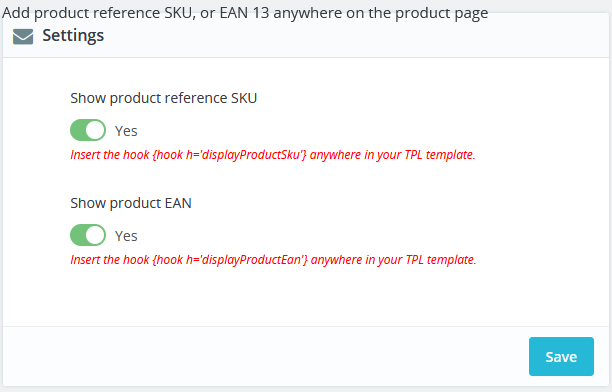Image resolution: width=612 pixels, height=392 pixels.
Task: Click the white knob of the EAN toggle
Action: pyautogui.click(x=95, y=235)
